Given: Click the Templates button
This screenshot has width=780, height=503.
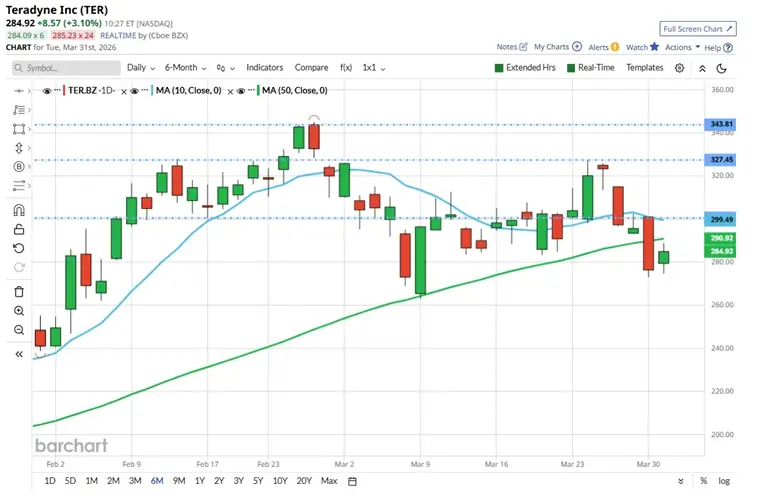Looking at the screenshot, I should (644, 68).
